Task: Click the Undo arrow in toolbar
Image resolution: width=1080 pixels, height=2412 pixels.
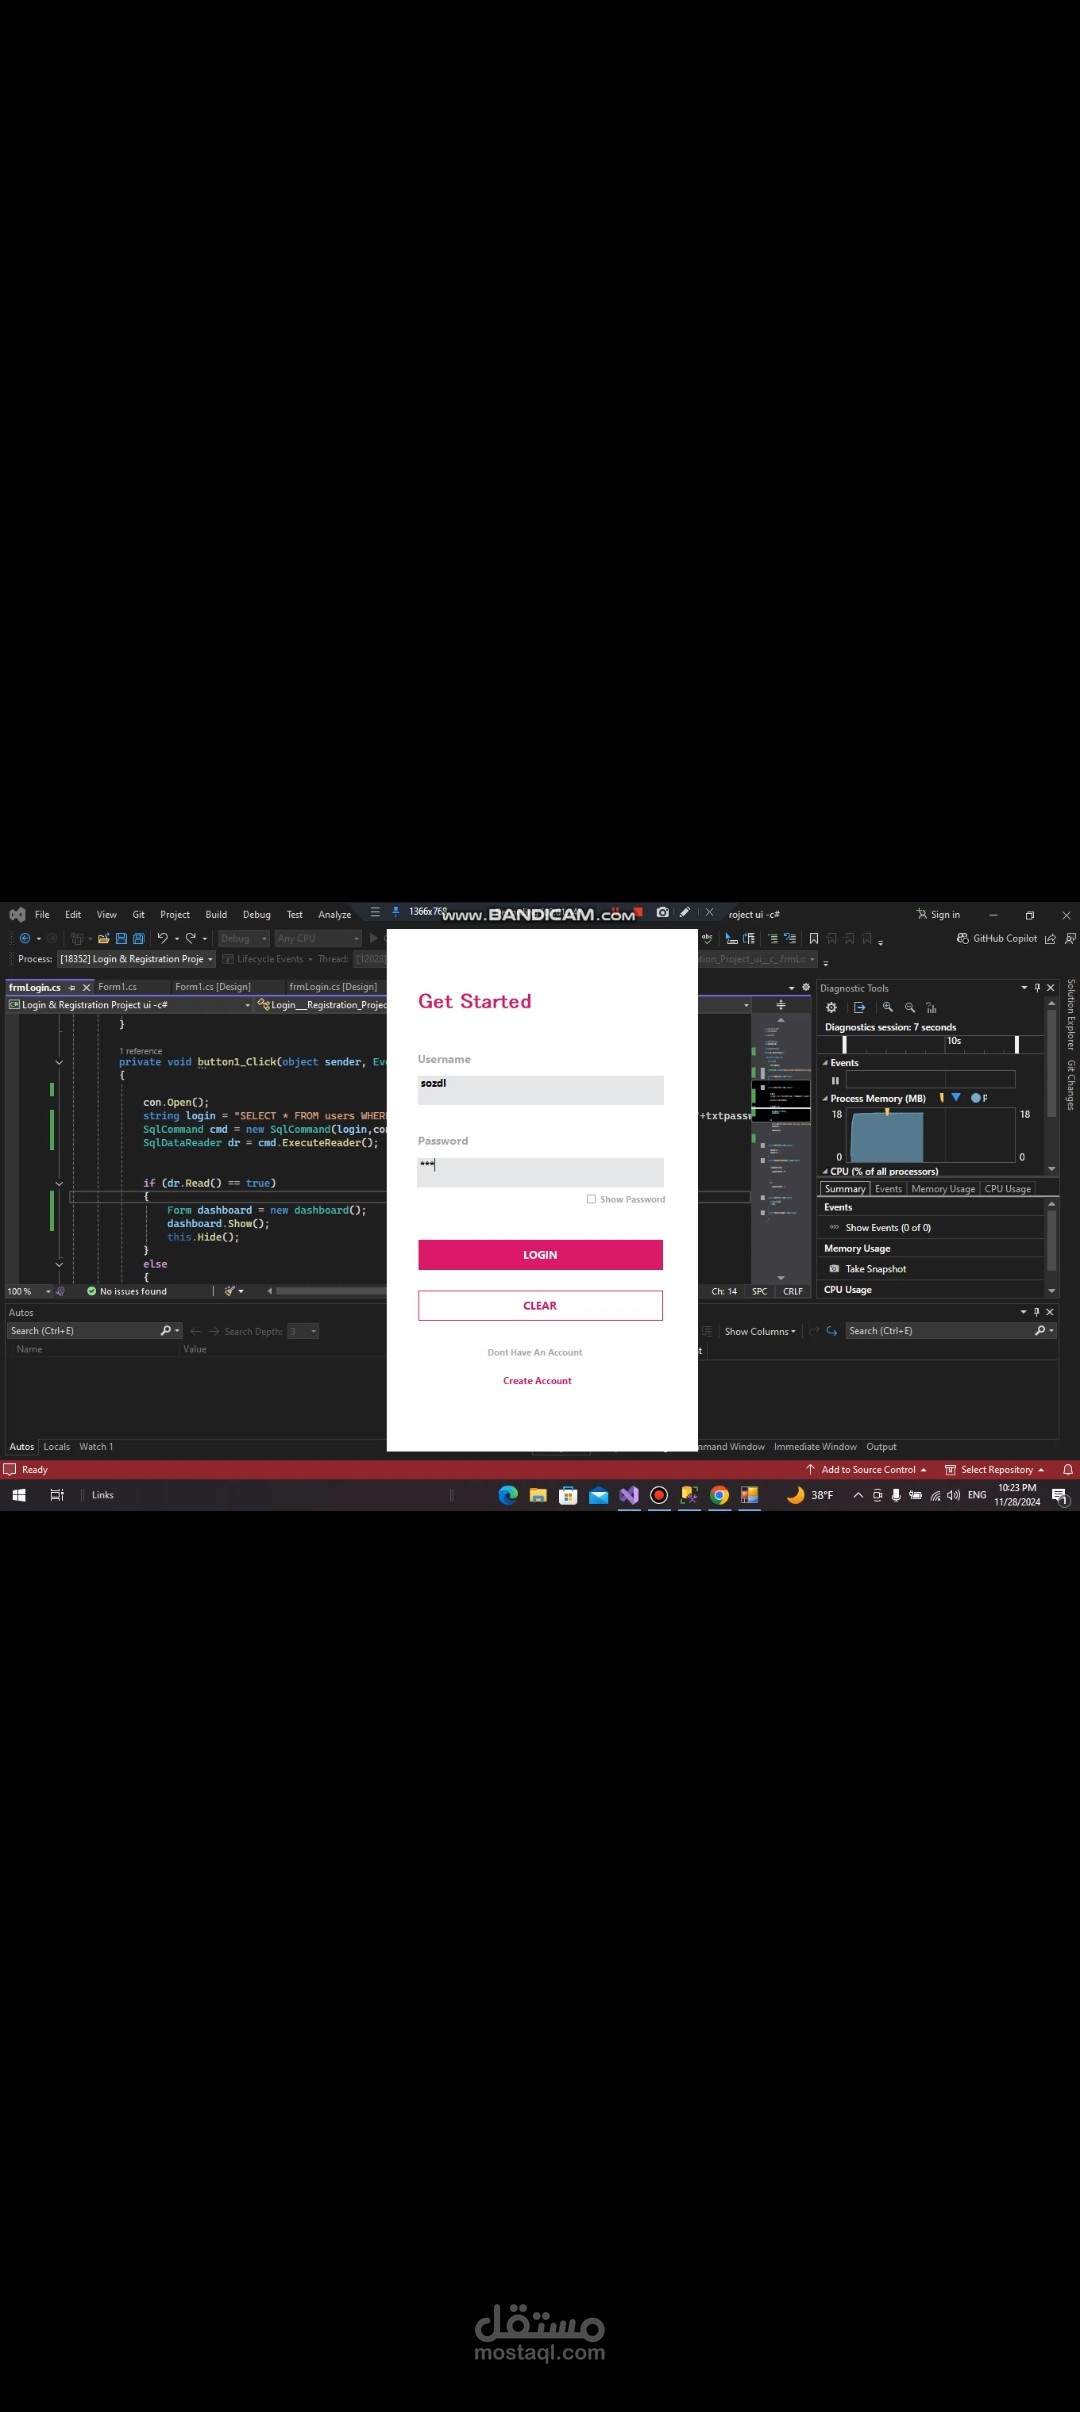Action: (162, 938)
